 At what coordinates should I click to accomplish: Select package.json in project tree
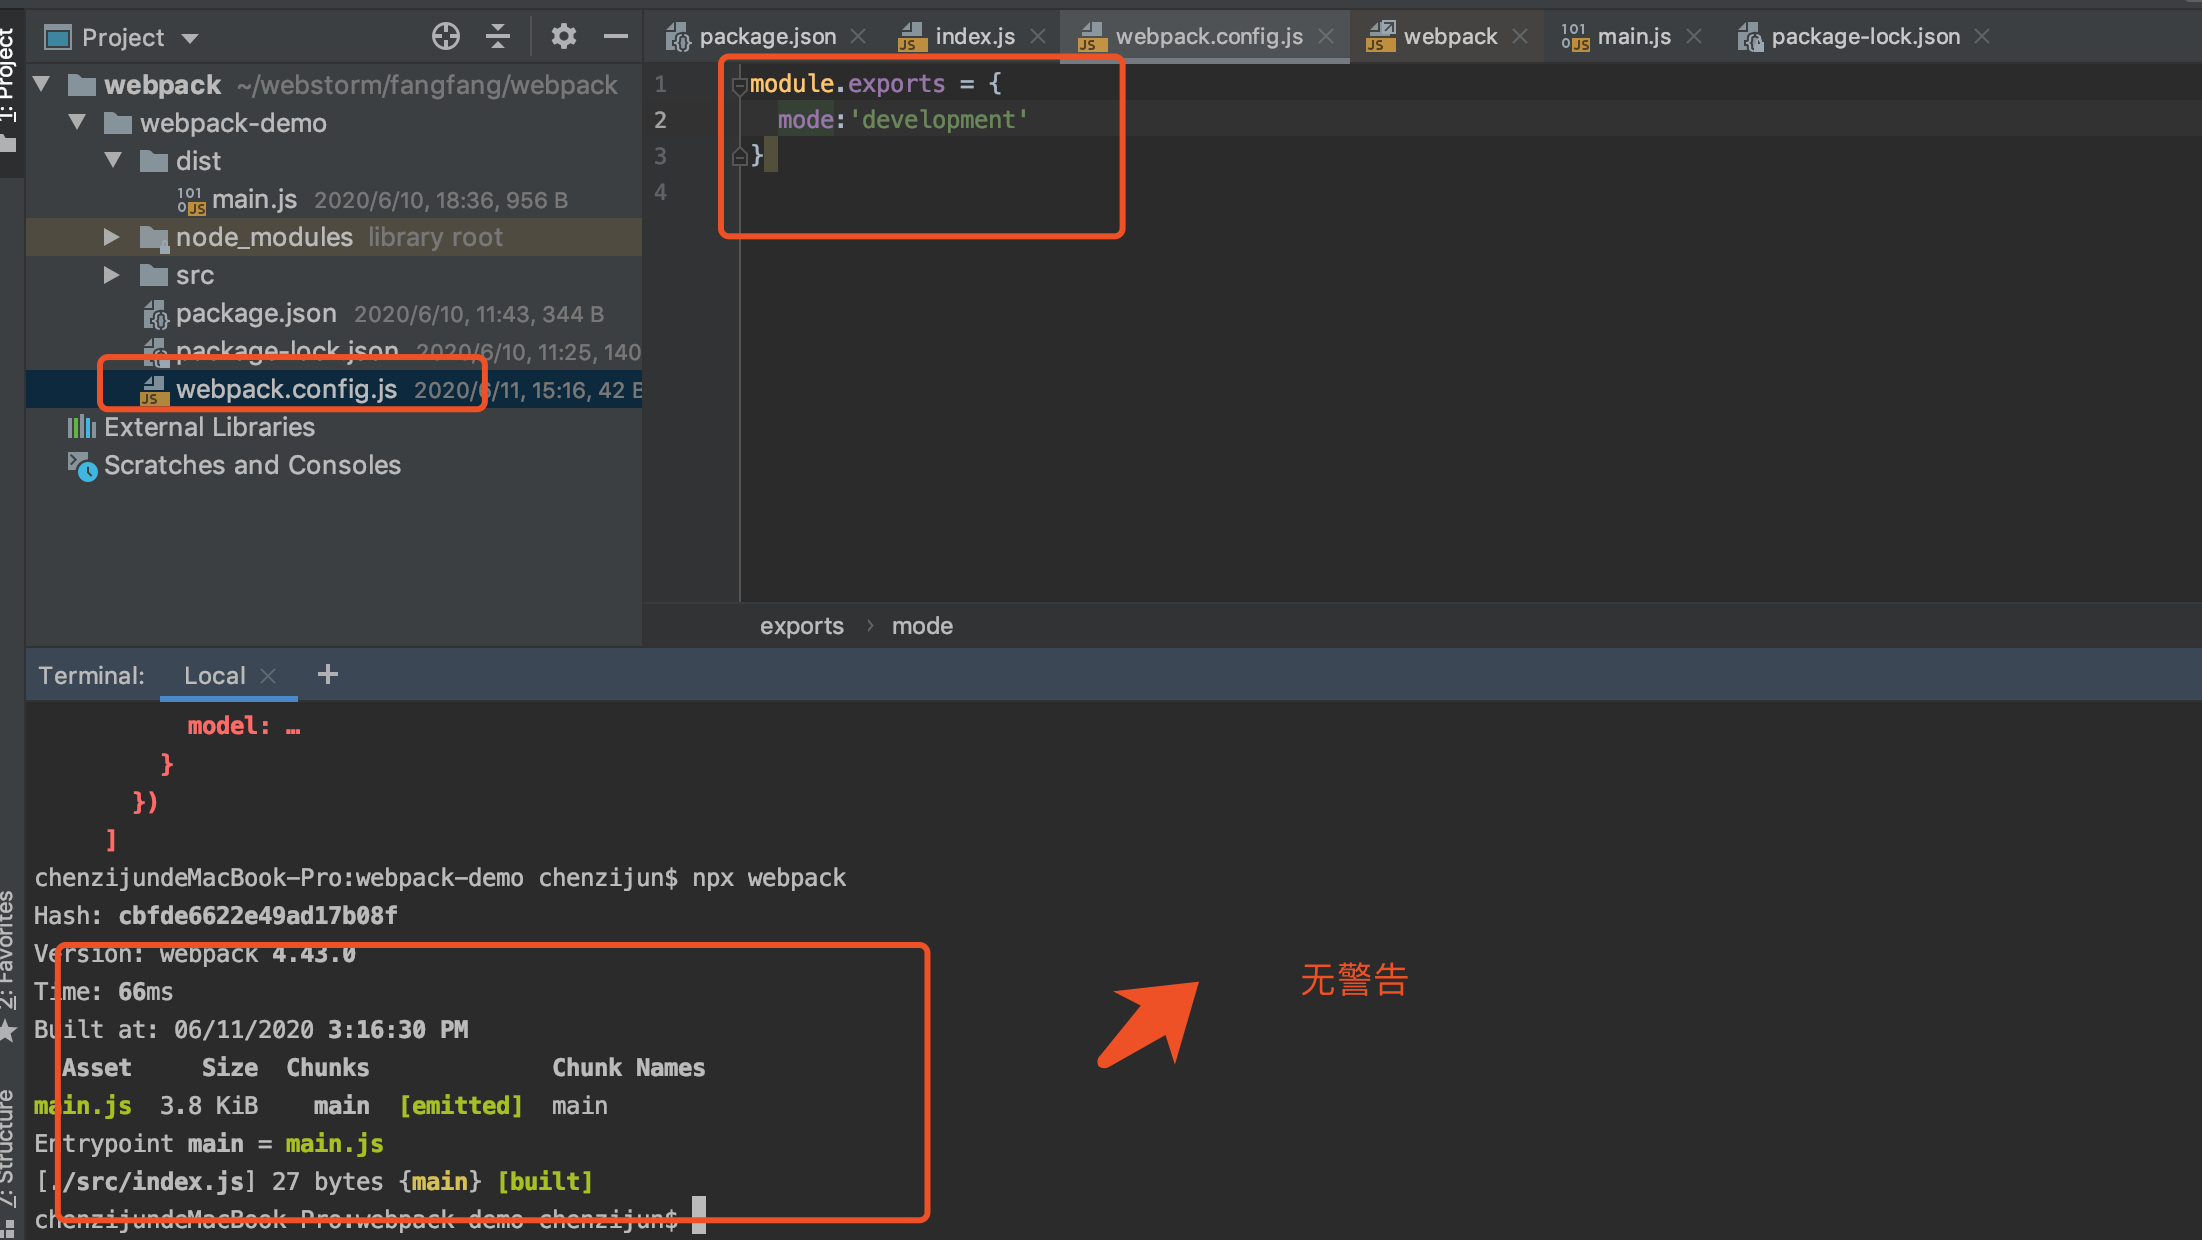(256, 314)
